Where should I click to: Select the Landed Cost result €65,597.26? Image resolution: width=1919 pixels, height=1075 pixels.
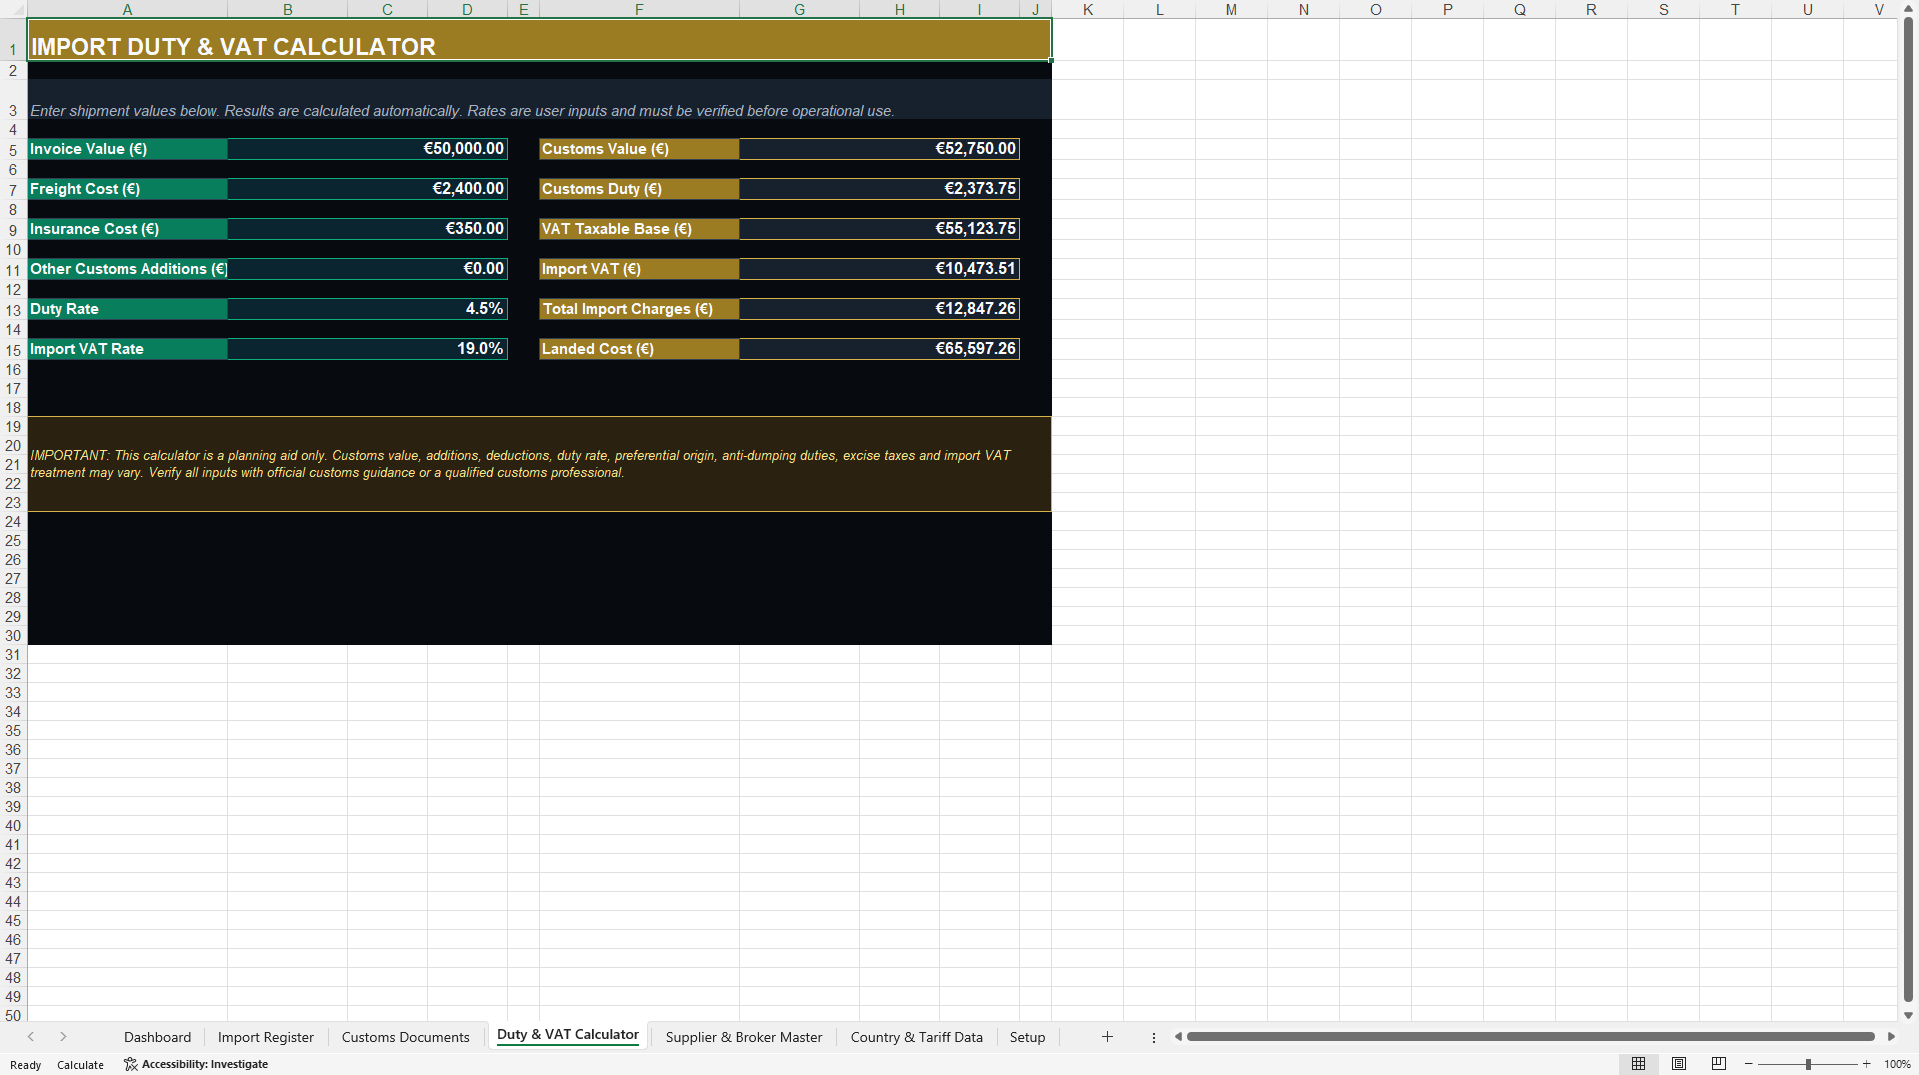point(879,349)
